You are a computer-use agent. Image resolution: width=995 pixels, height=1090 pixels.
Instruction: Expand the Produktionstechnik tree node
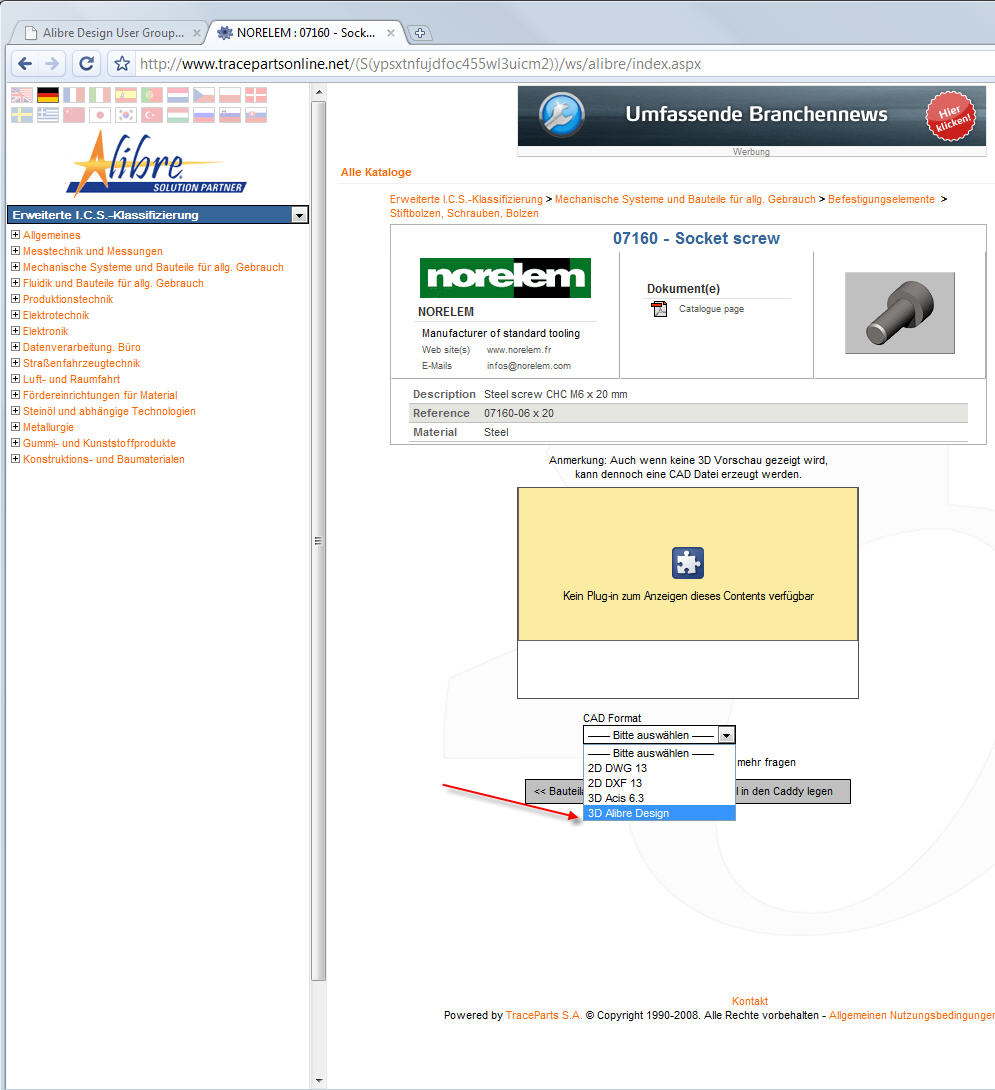point(15,299)
